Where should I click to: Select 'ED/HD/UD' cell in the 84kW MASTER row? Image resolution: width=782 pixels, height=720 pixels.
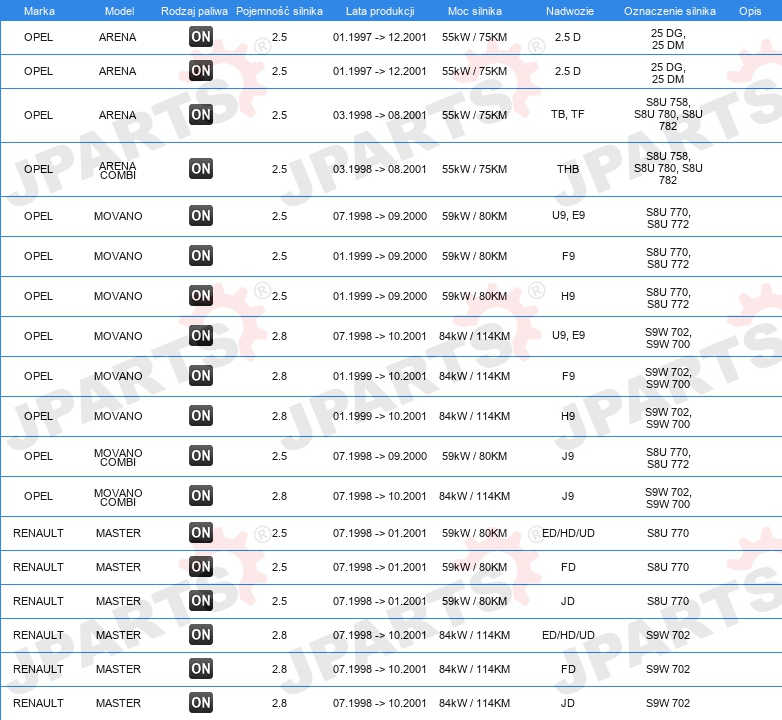coord(569,635)
